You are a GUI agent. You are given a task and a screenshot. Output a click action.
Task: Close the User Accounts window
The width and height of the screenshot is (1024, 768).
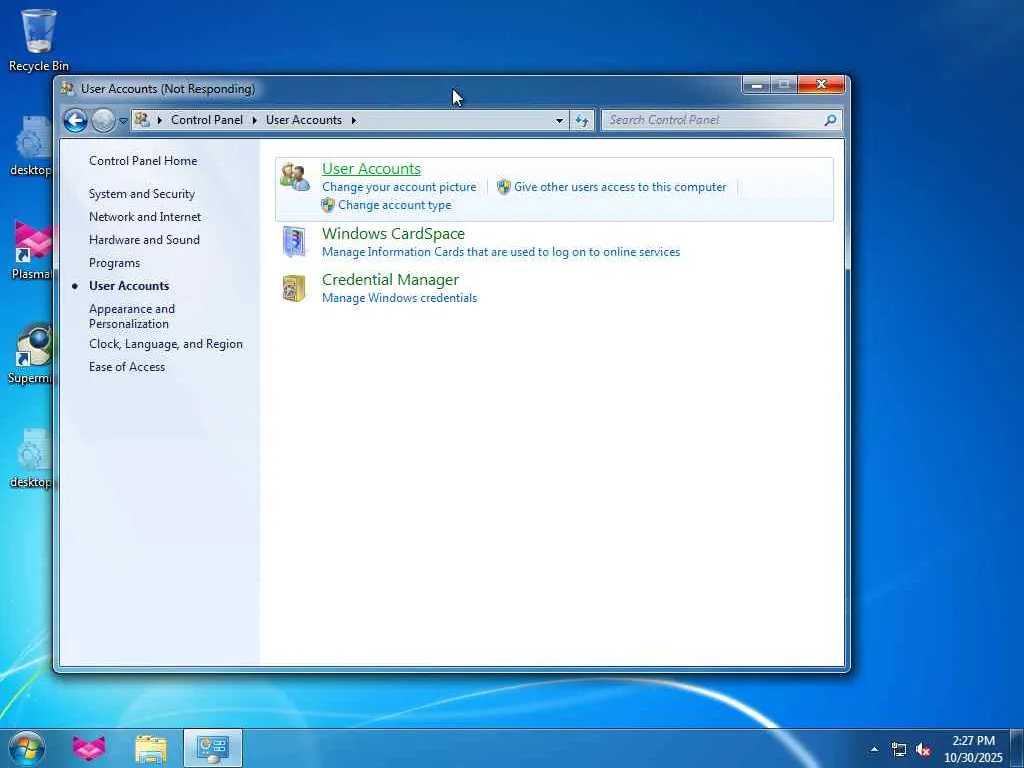point(822,85)
